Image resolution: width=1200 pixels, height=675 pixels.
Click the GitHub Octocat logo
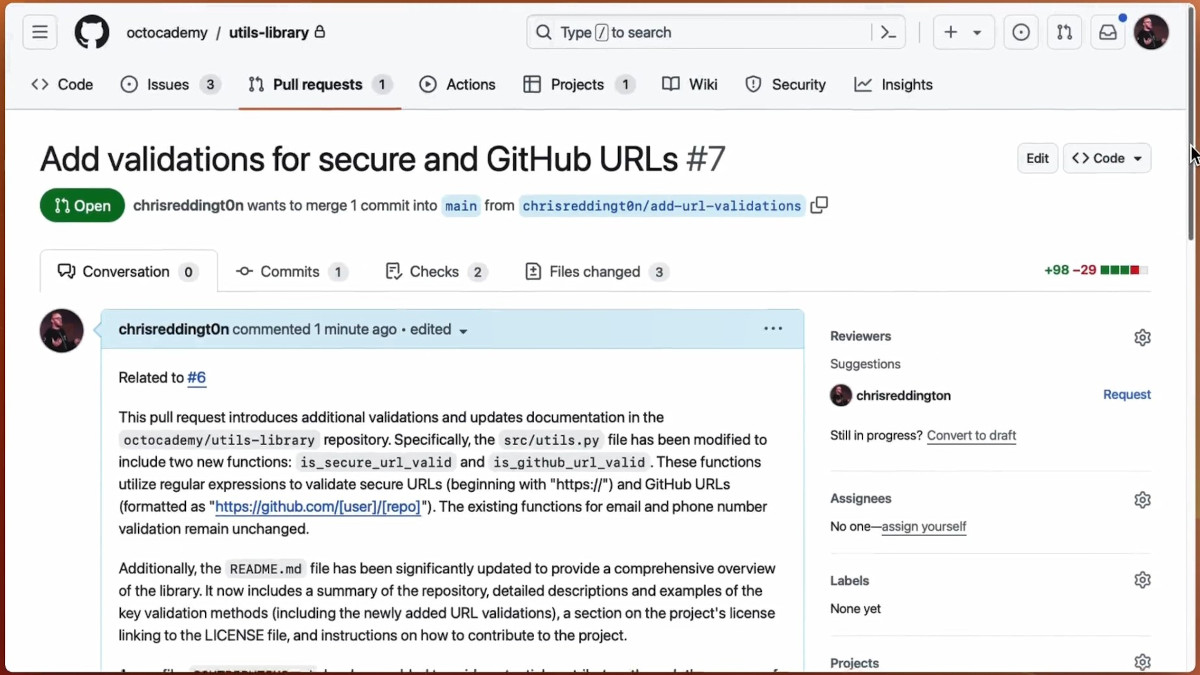(x=92, y=32)
